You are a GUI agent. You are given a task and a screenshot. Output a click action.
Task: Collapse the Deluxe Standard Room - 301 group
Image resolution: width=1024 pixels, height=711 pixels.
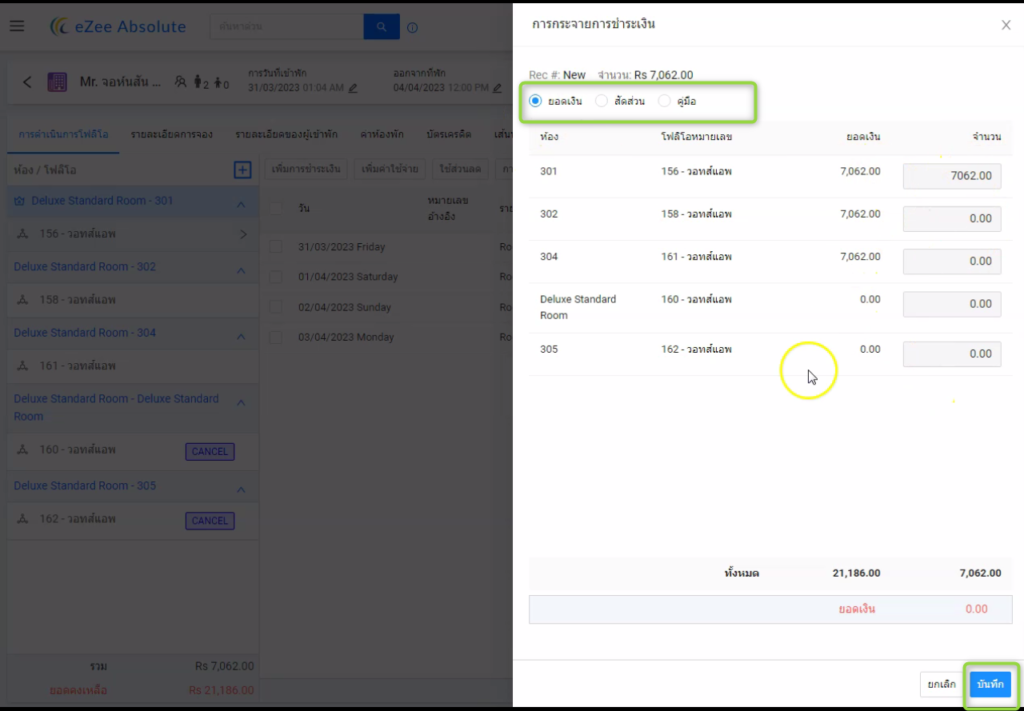pos(241,204)
